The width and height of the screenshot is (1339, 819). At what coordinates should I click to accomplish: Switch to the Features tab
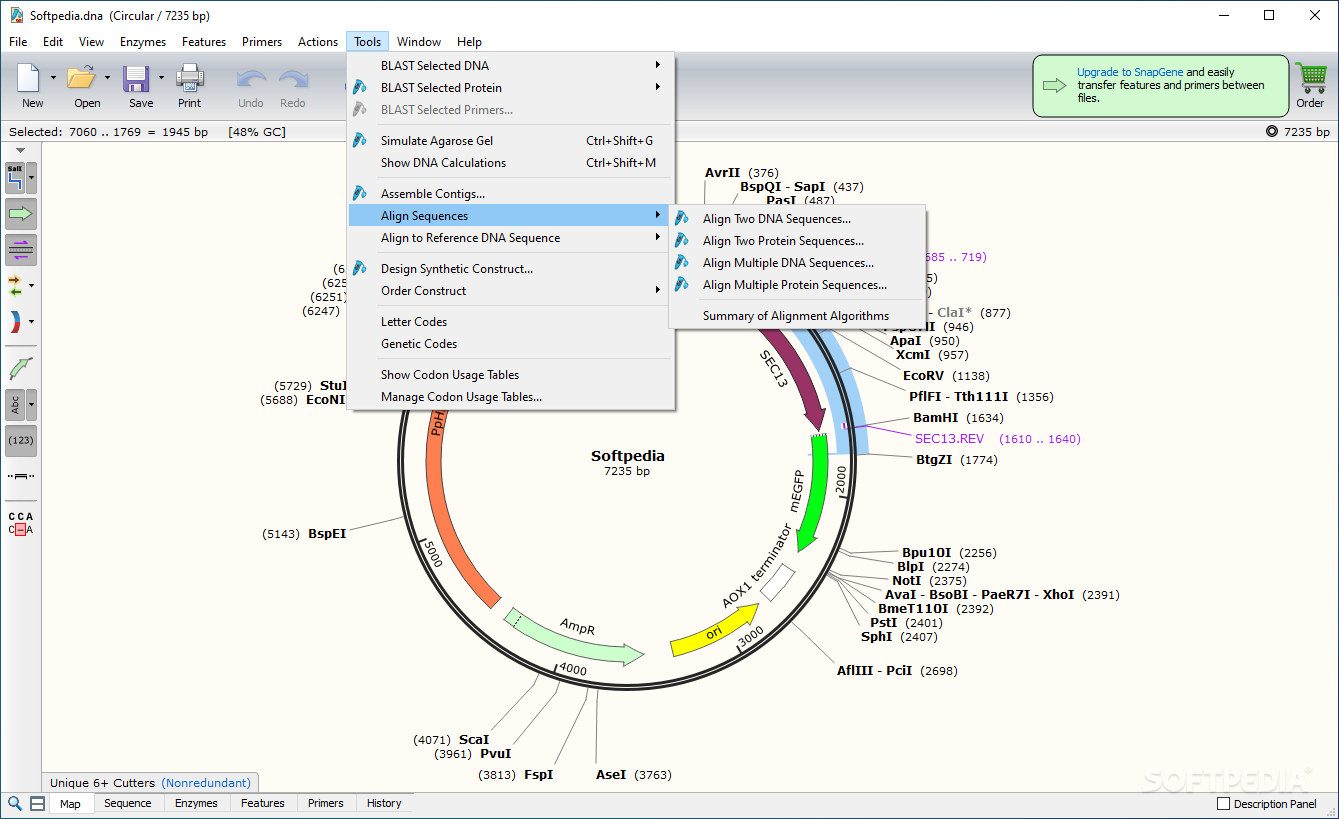click(263, 803)
